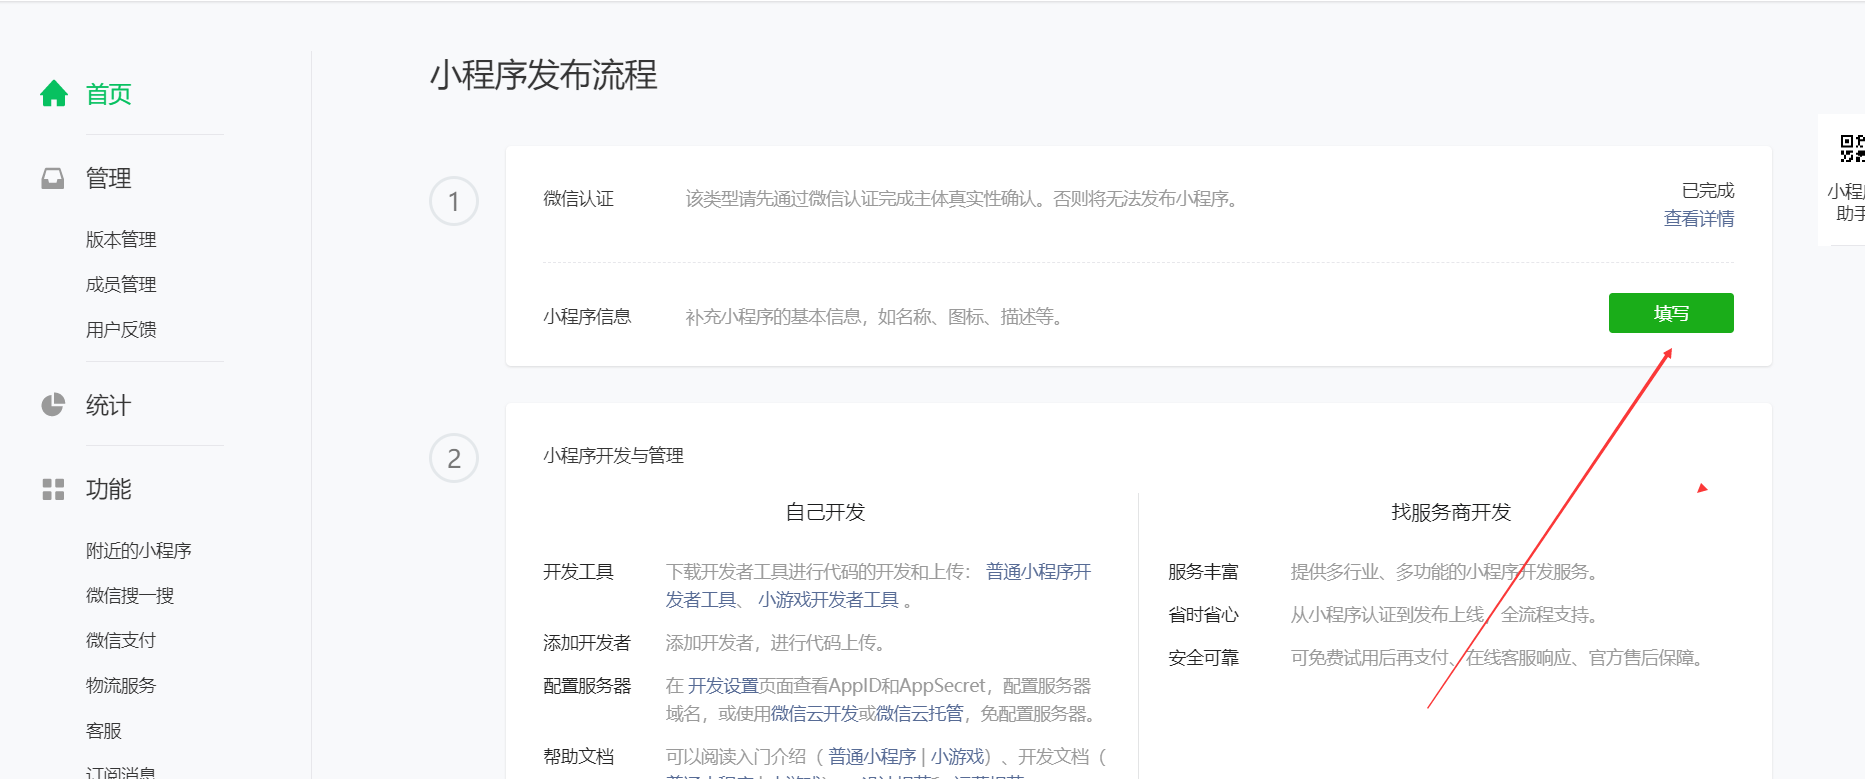Click the 功能 grid icon

coord(53,489)
